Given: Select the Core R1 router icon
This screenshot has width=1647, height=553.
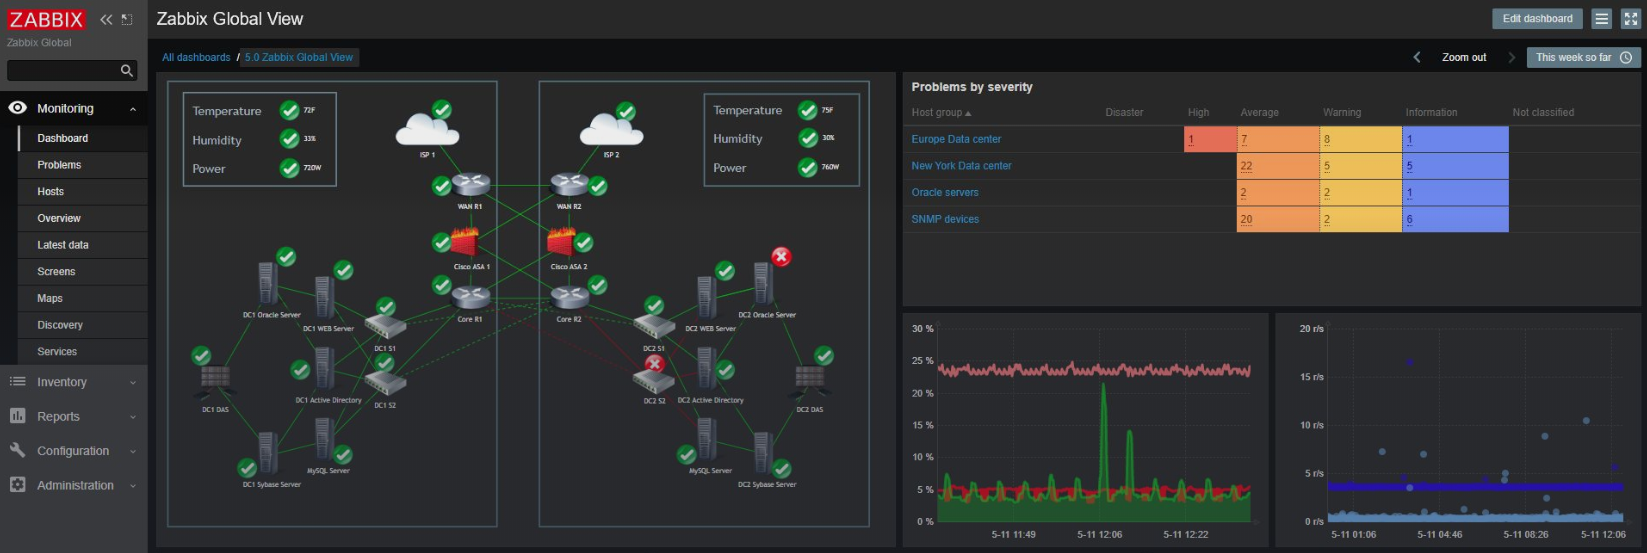Looking at the screenshot, I should click(470, 297).
